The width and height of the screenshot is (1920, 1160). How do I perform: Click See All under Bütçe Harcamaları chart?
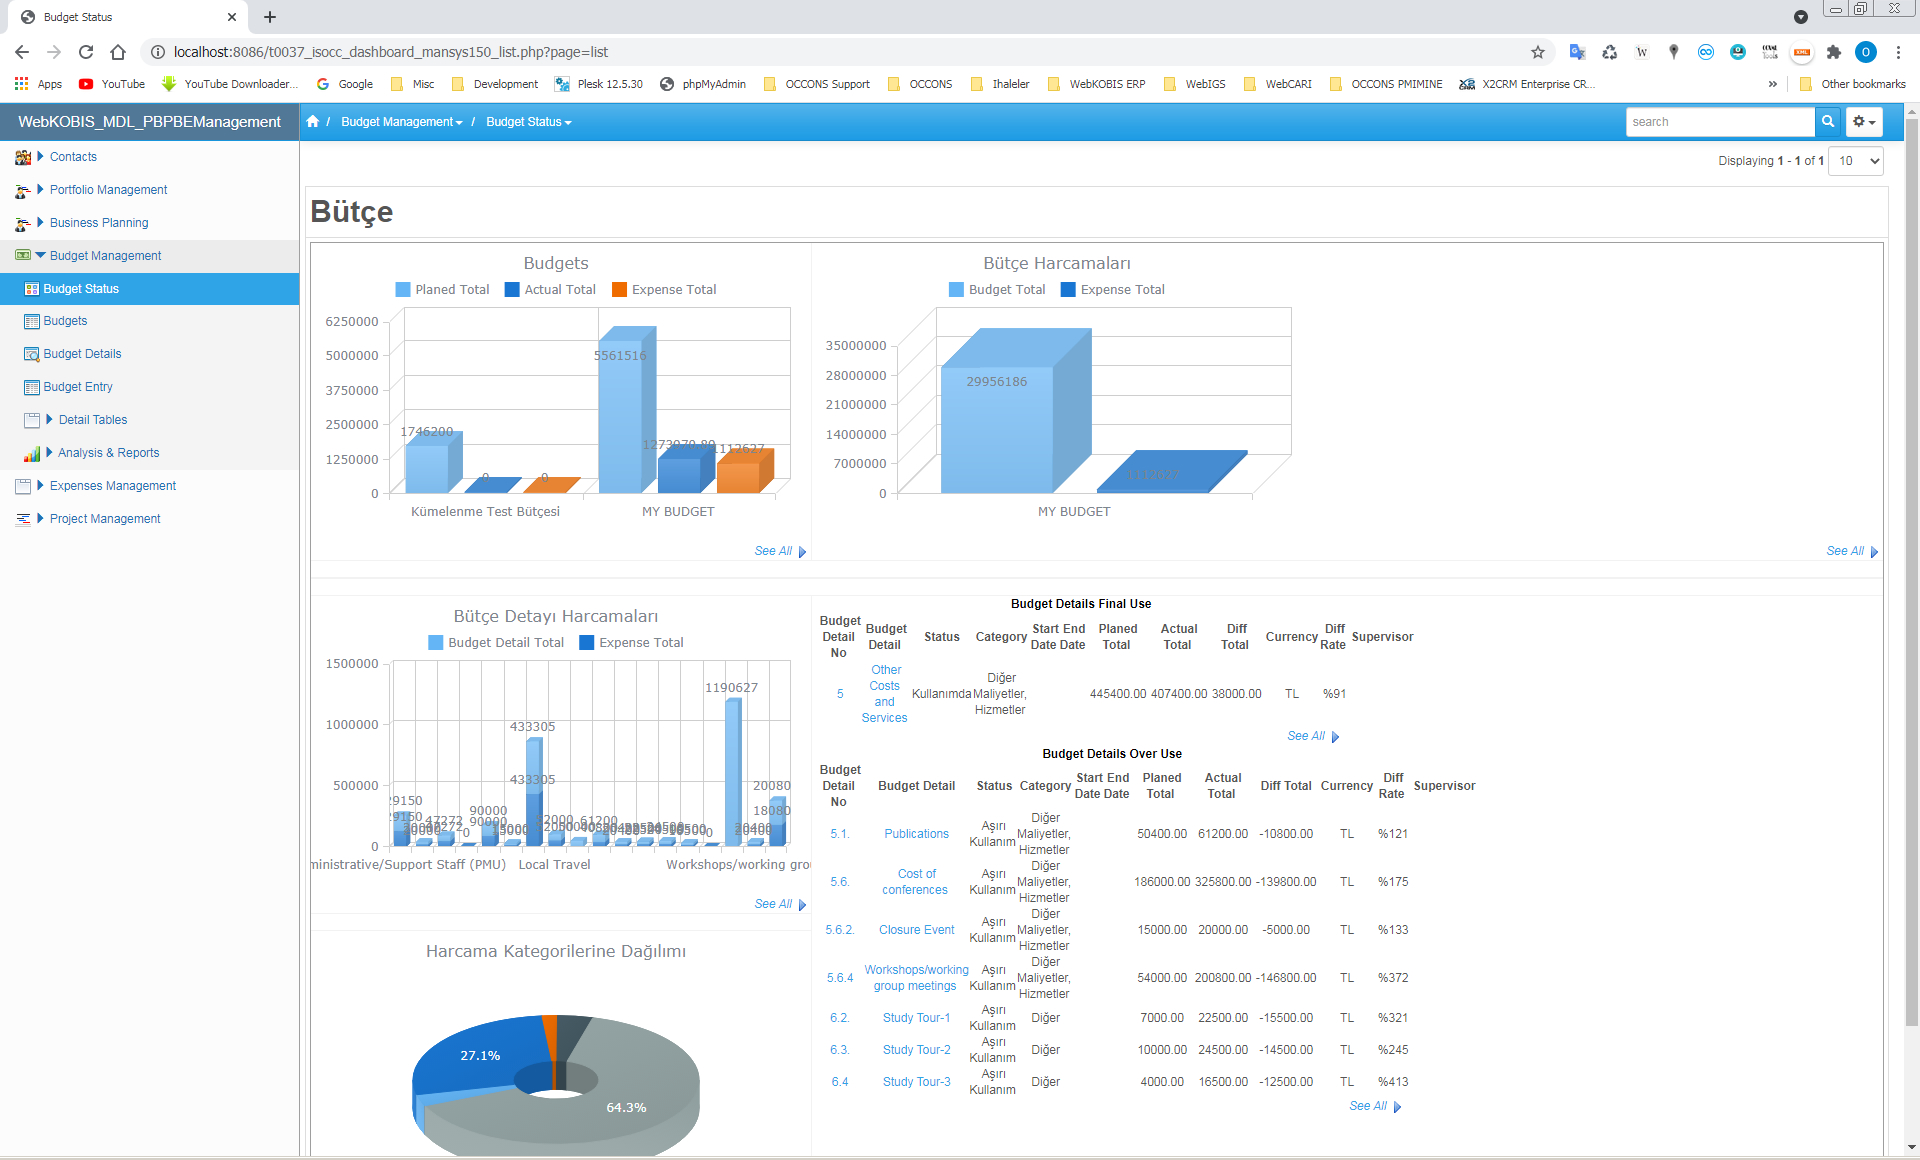click(1852, 551)
